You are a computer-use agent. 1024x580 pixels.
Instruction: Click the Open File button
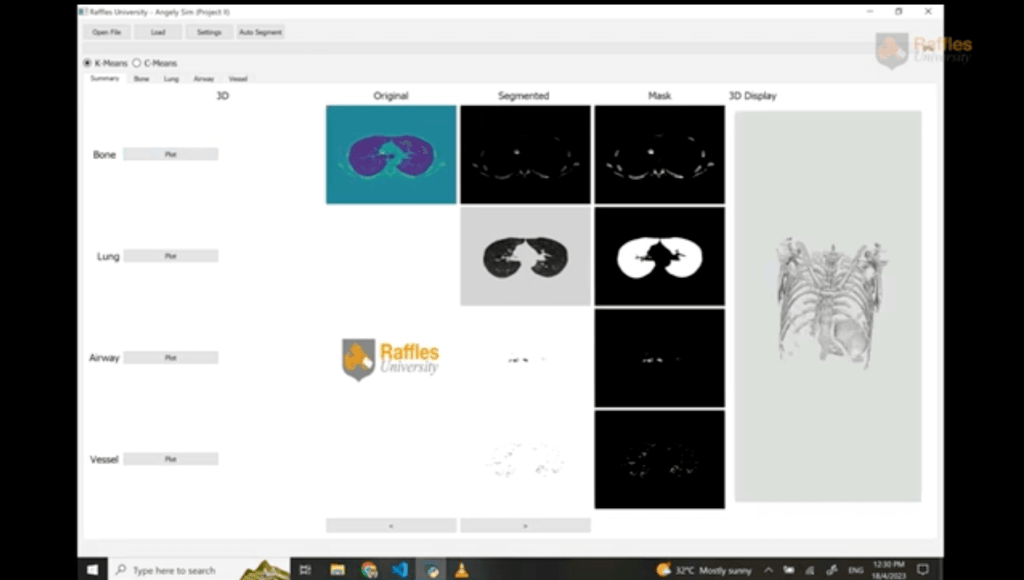tap(107, 32)
